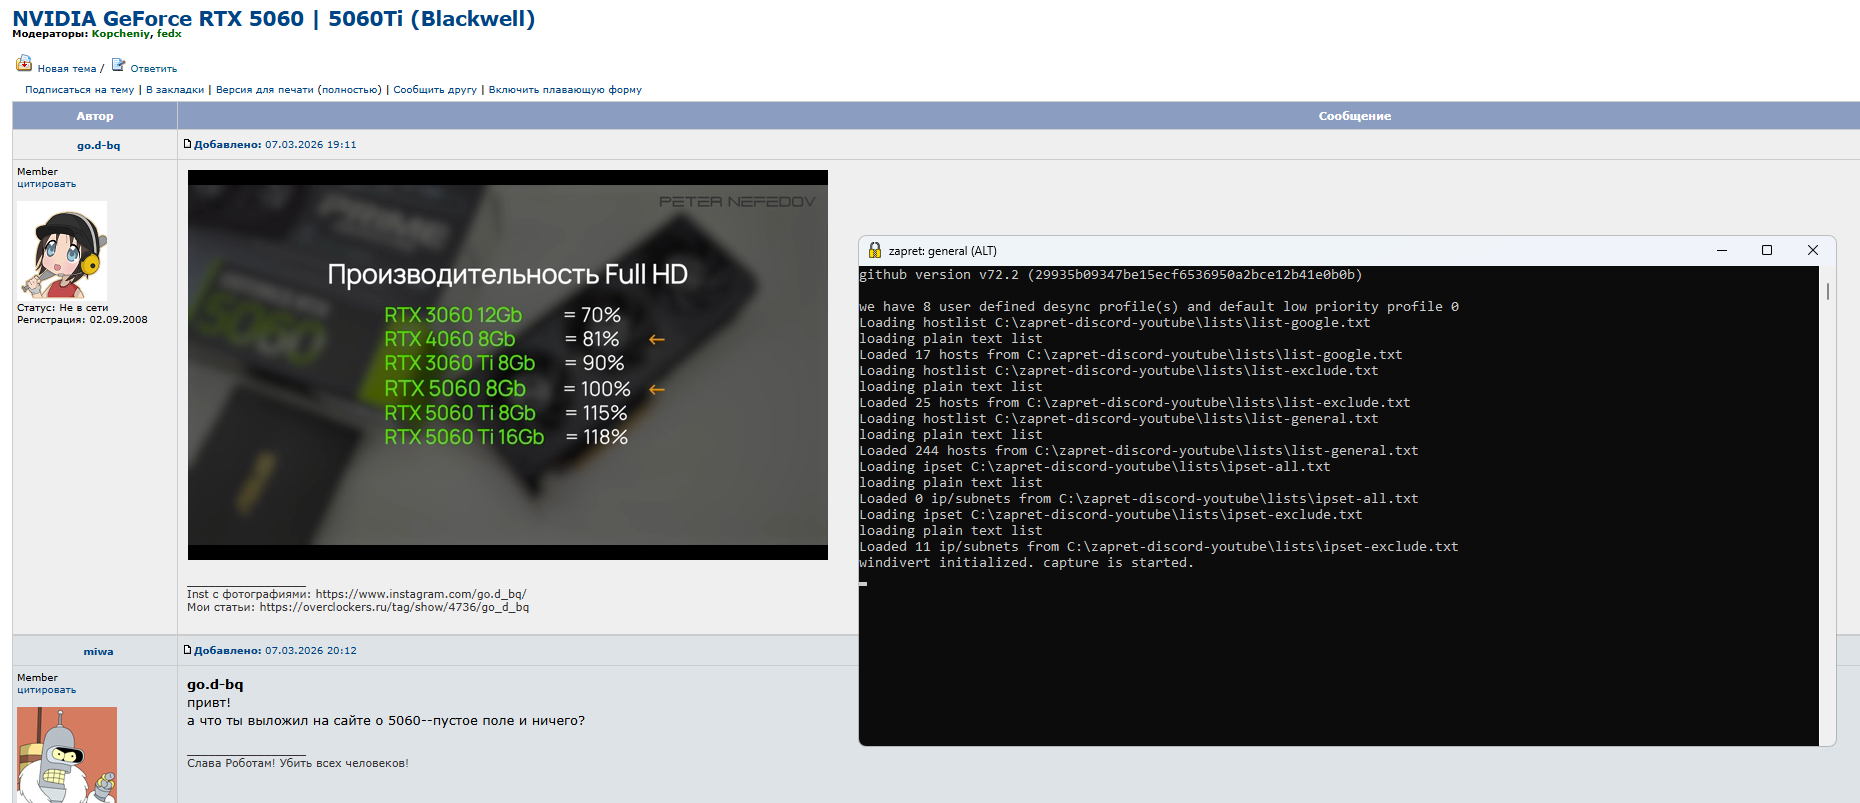
Task: Click the Reply pencil icon
Action: [118, 65]
